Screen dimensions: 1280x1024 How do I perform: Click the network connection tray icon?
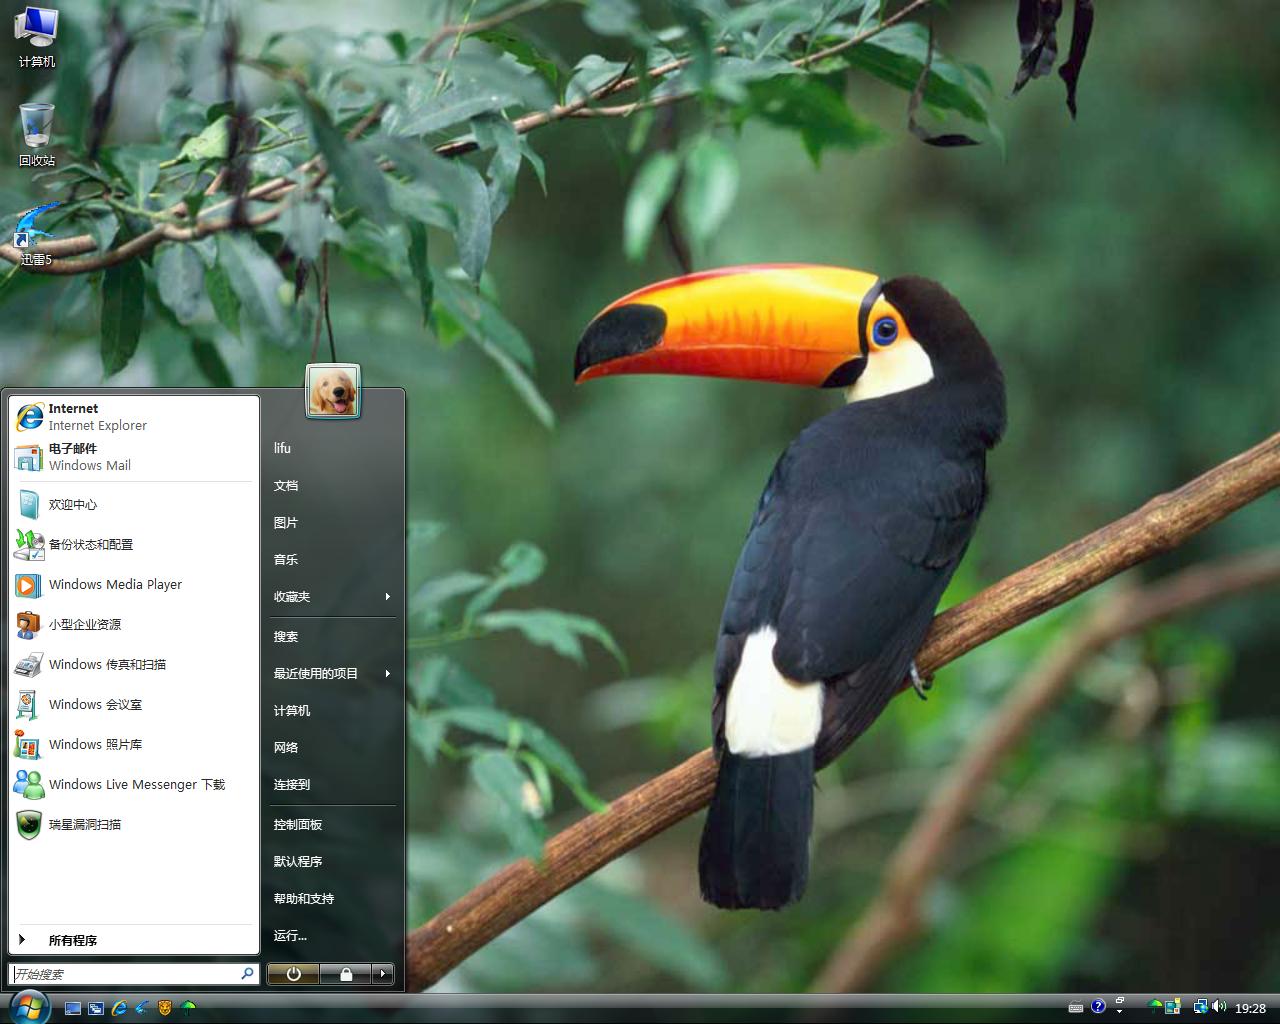1200,1007
